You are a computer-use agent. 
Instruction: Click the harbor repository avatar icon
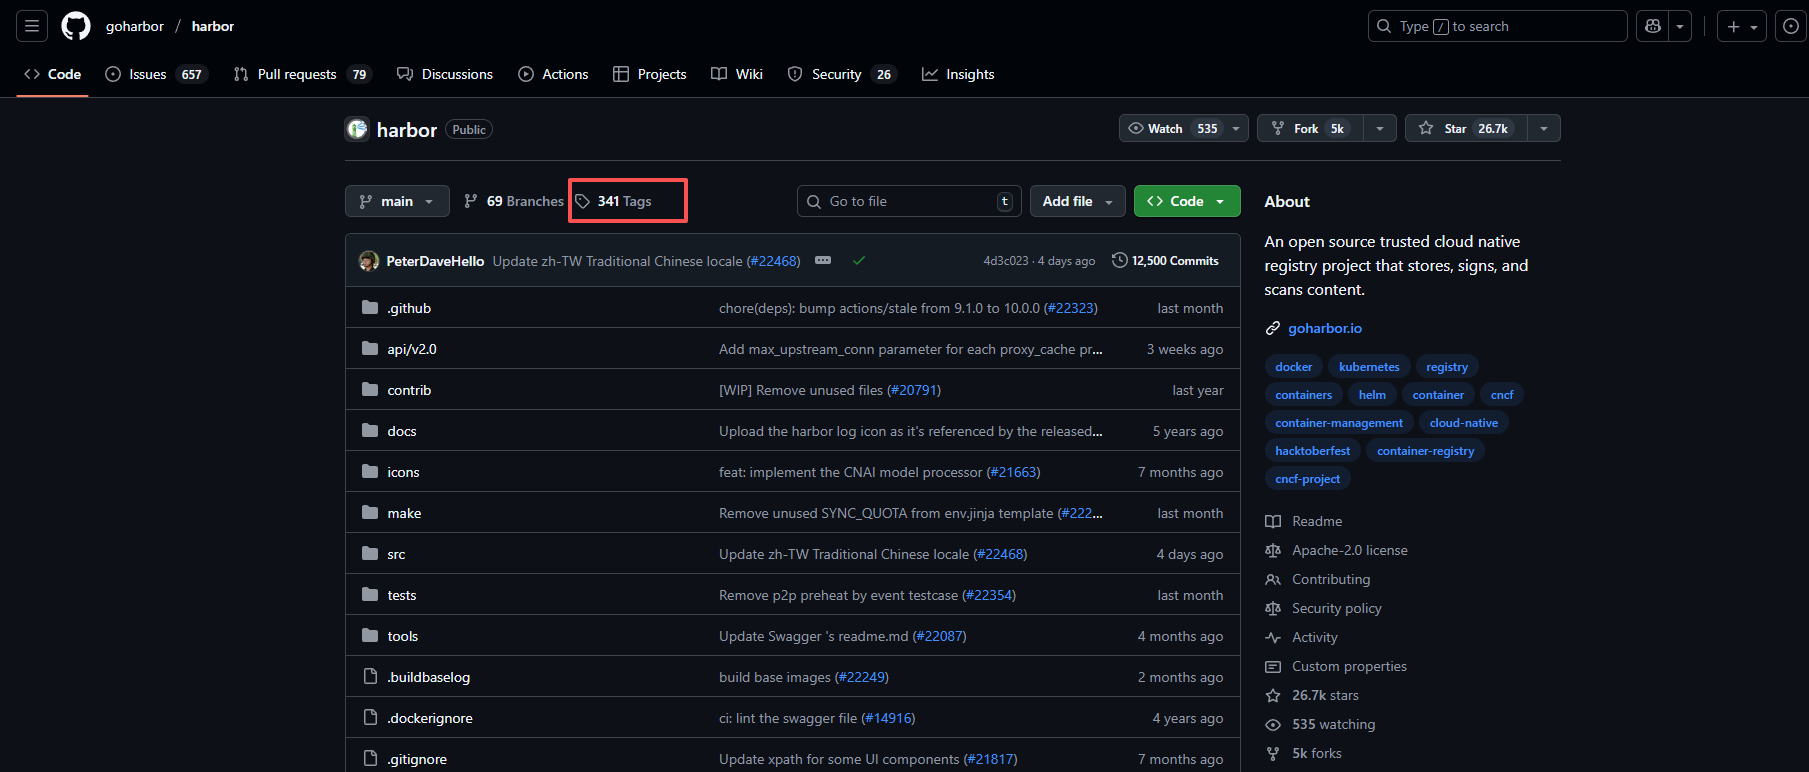coord(357,129)
